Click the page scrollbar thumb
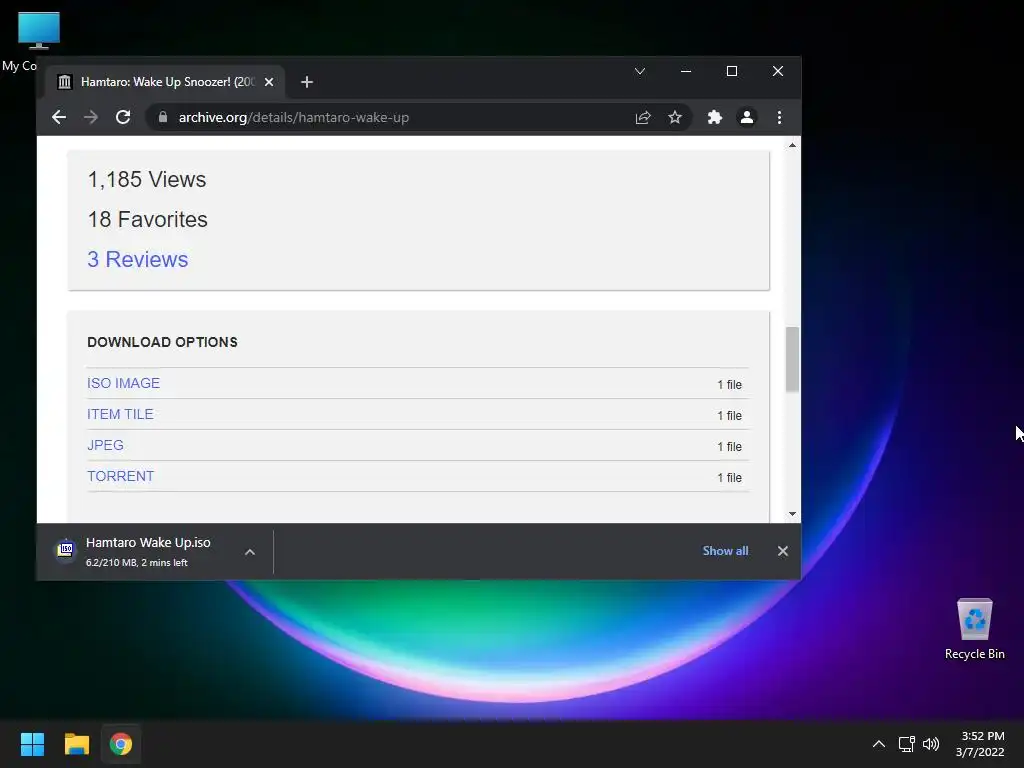 click(792, 359)
